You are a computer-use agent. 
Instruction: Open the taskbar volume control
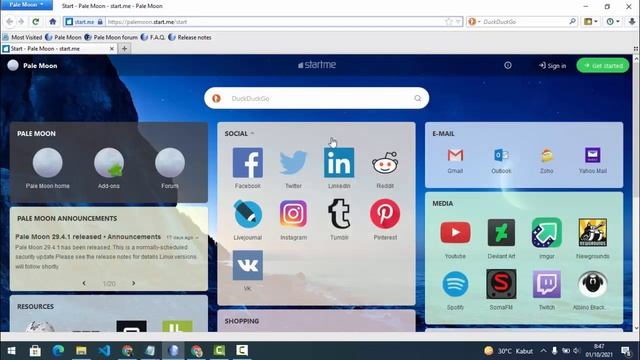[576, 351]
